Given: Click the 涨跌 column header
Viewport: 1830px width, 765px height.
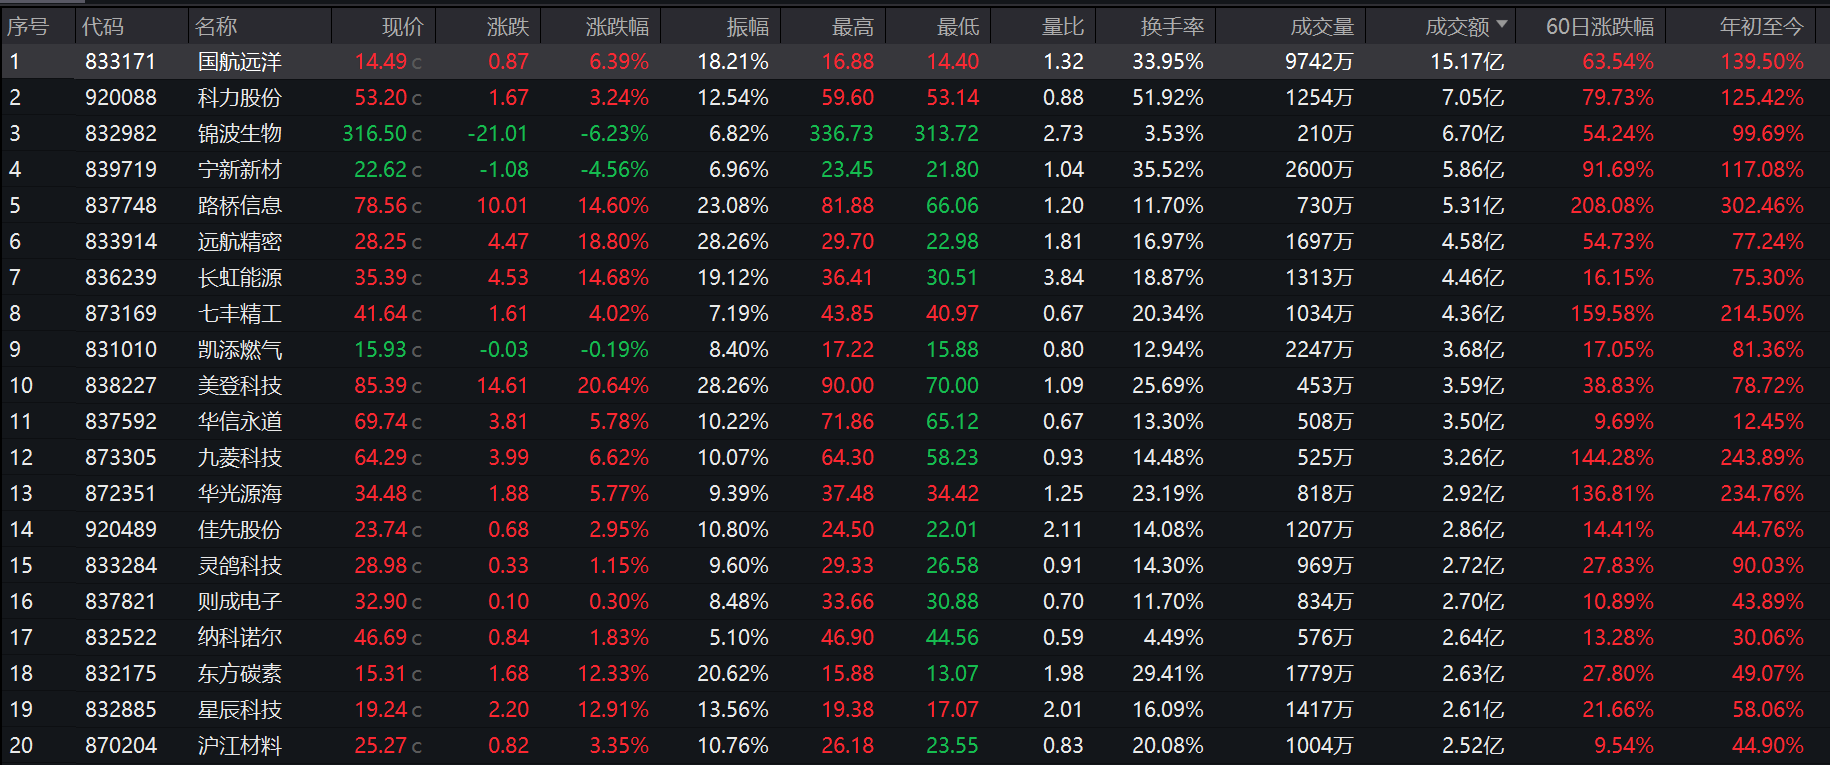Looking at the screenshot, I should pos(508,27).
